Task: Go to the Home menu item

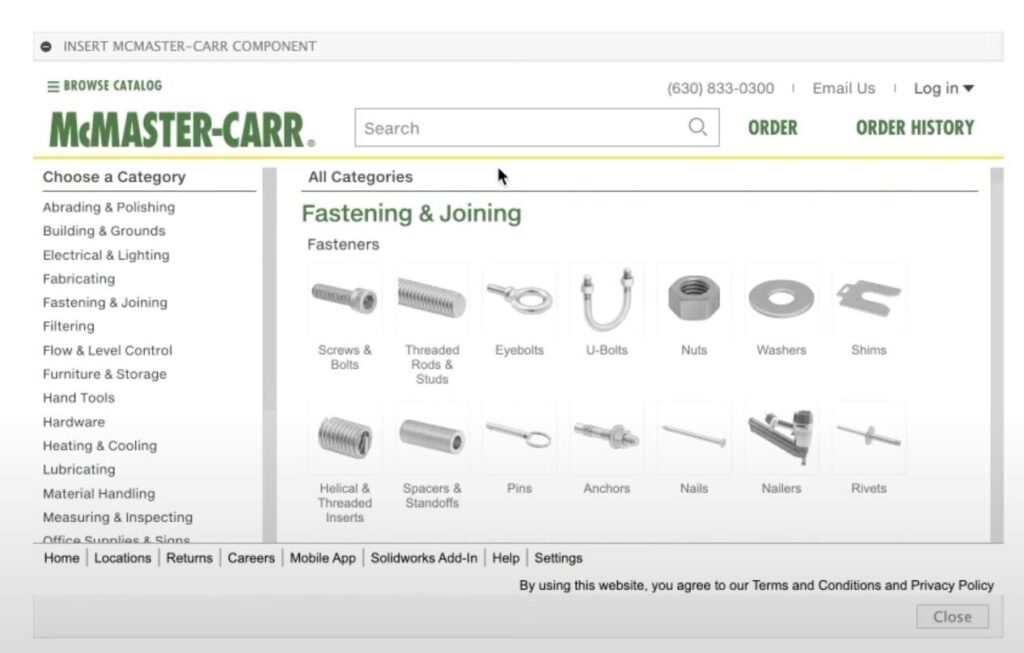Action: 61,558
